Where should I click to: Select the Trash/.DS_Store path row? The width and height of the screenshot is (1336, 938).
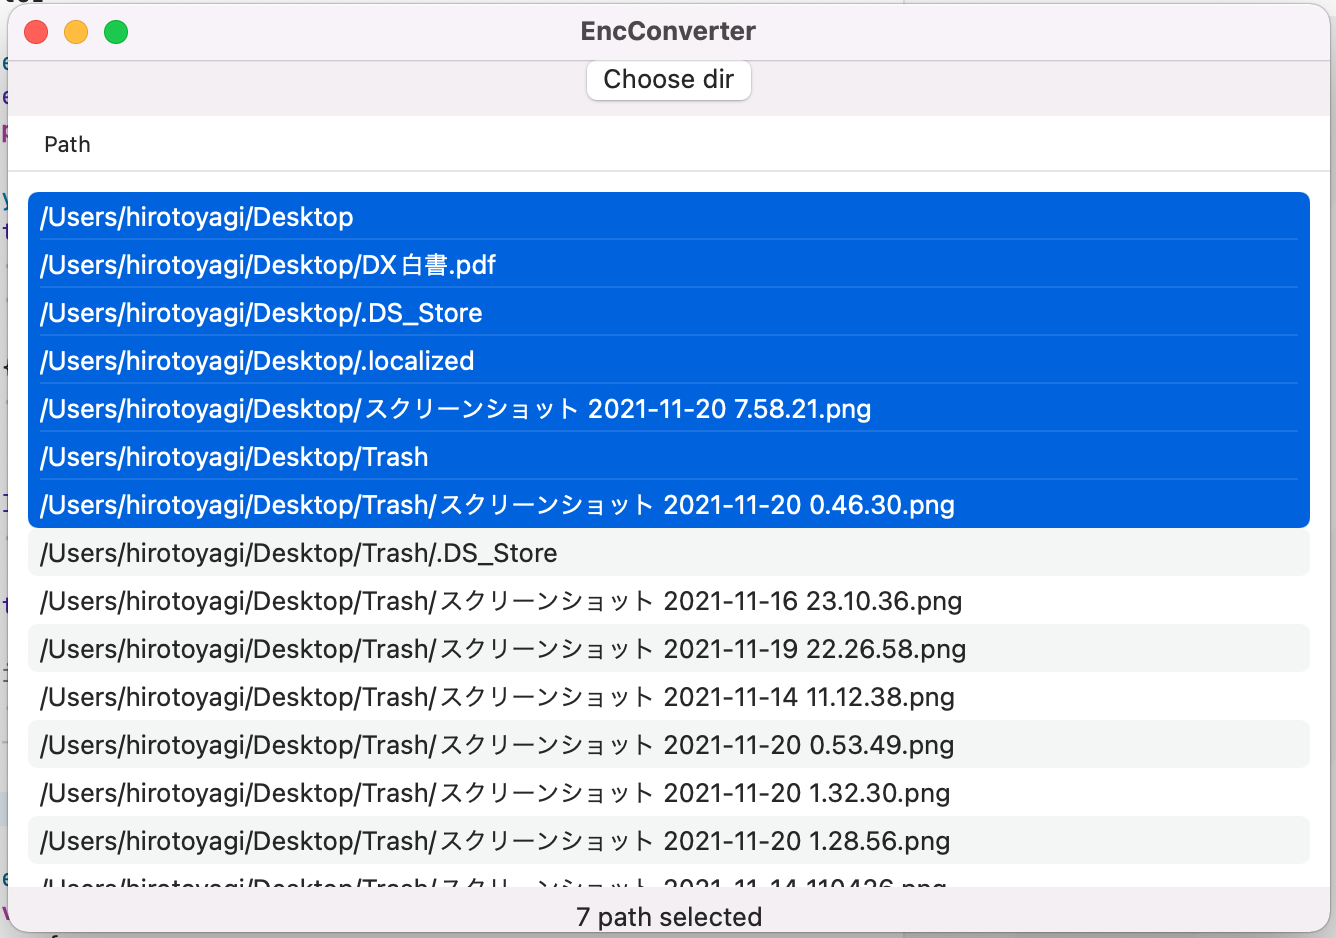pyautogui.click(x=299, y=553)
